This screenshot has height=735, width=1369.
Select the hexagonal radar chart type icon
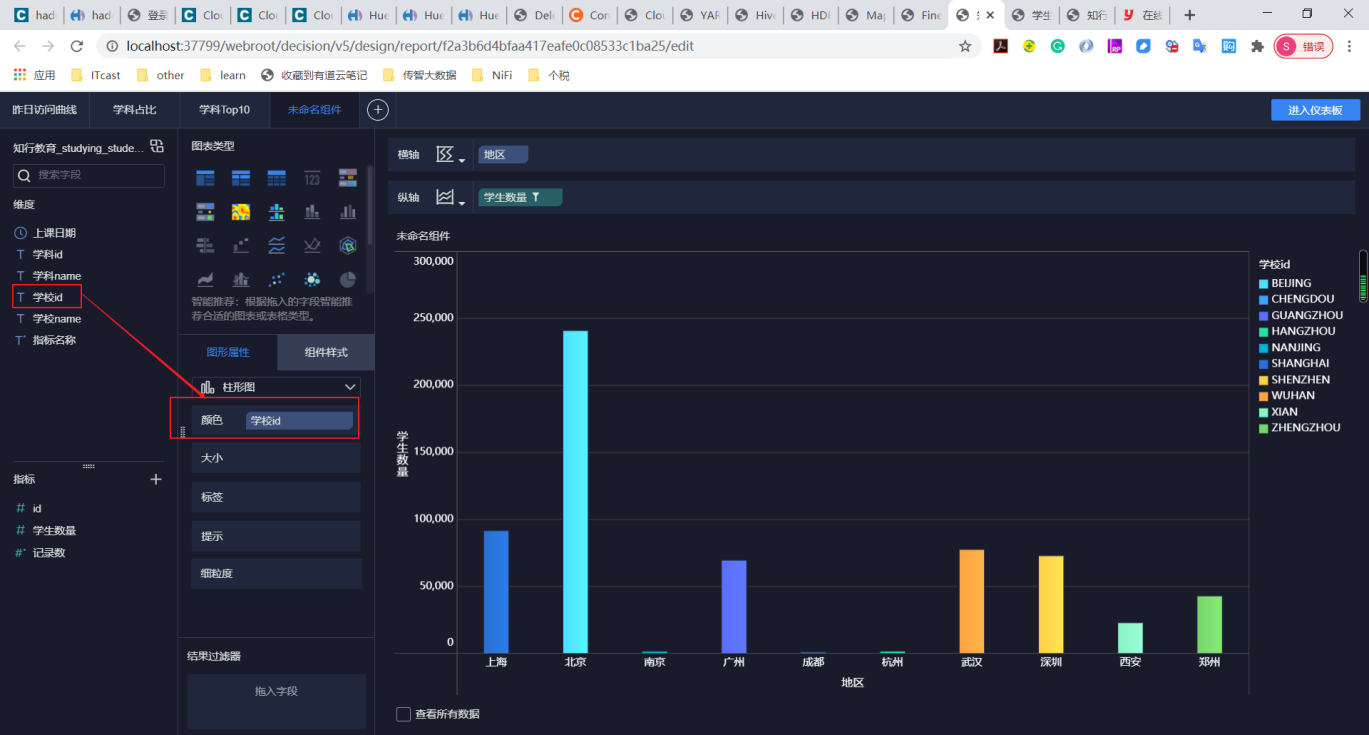tap(348, 245)
